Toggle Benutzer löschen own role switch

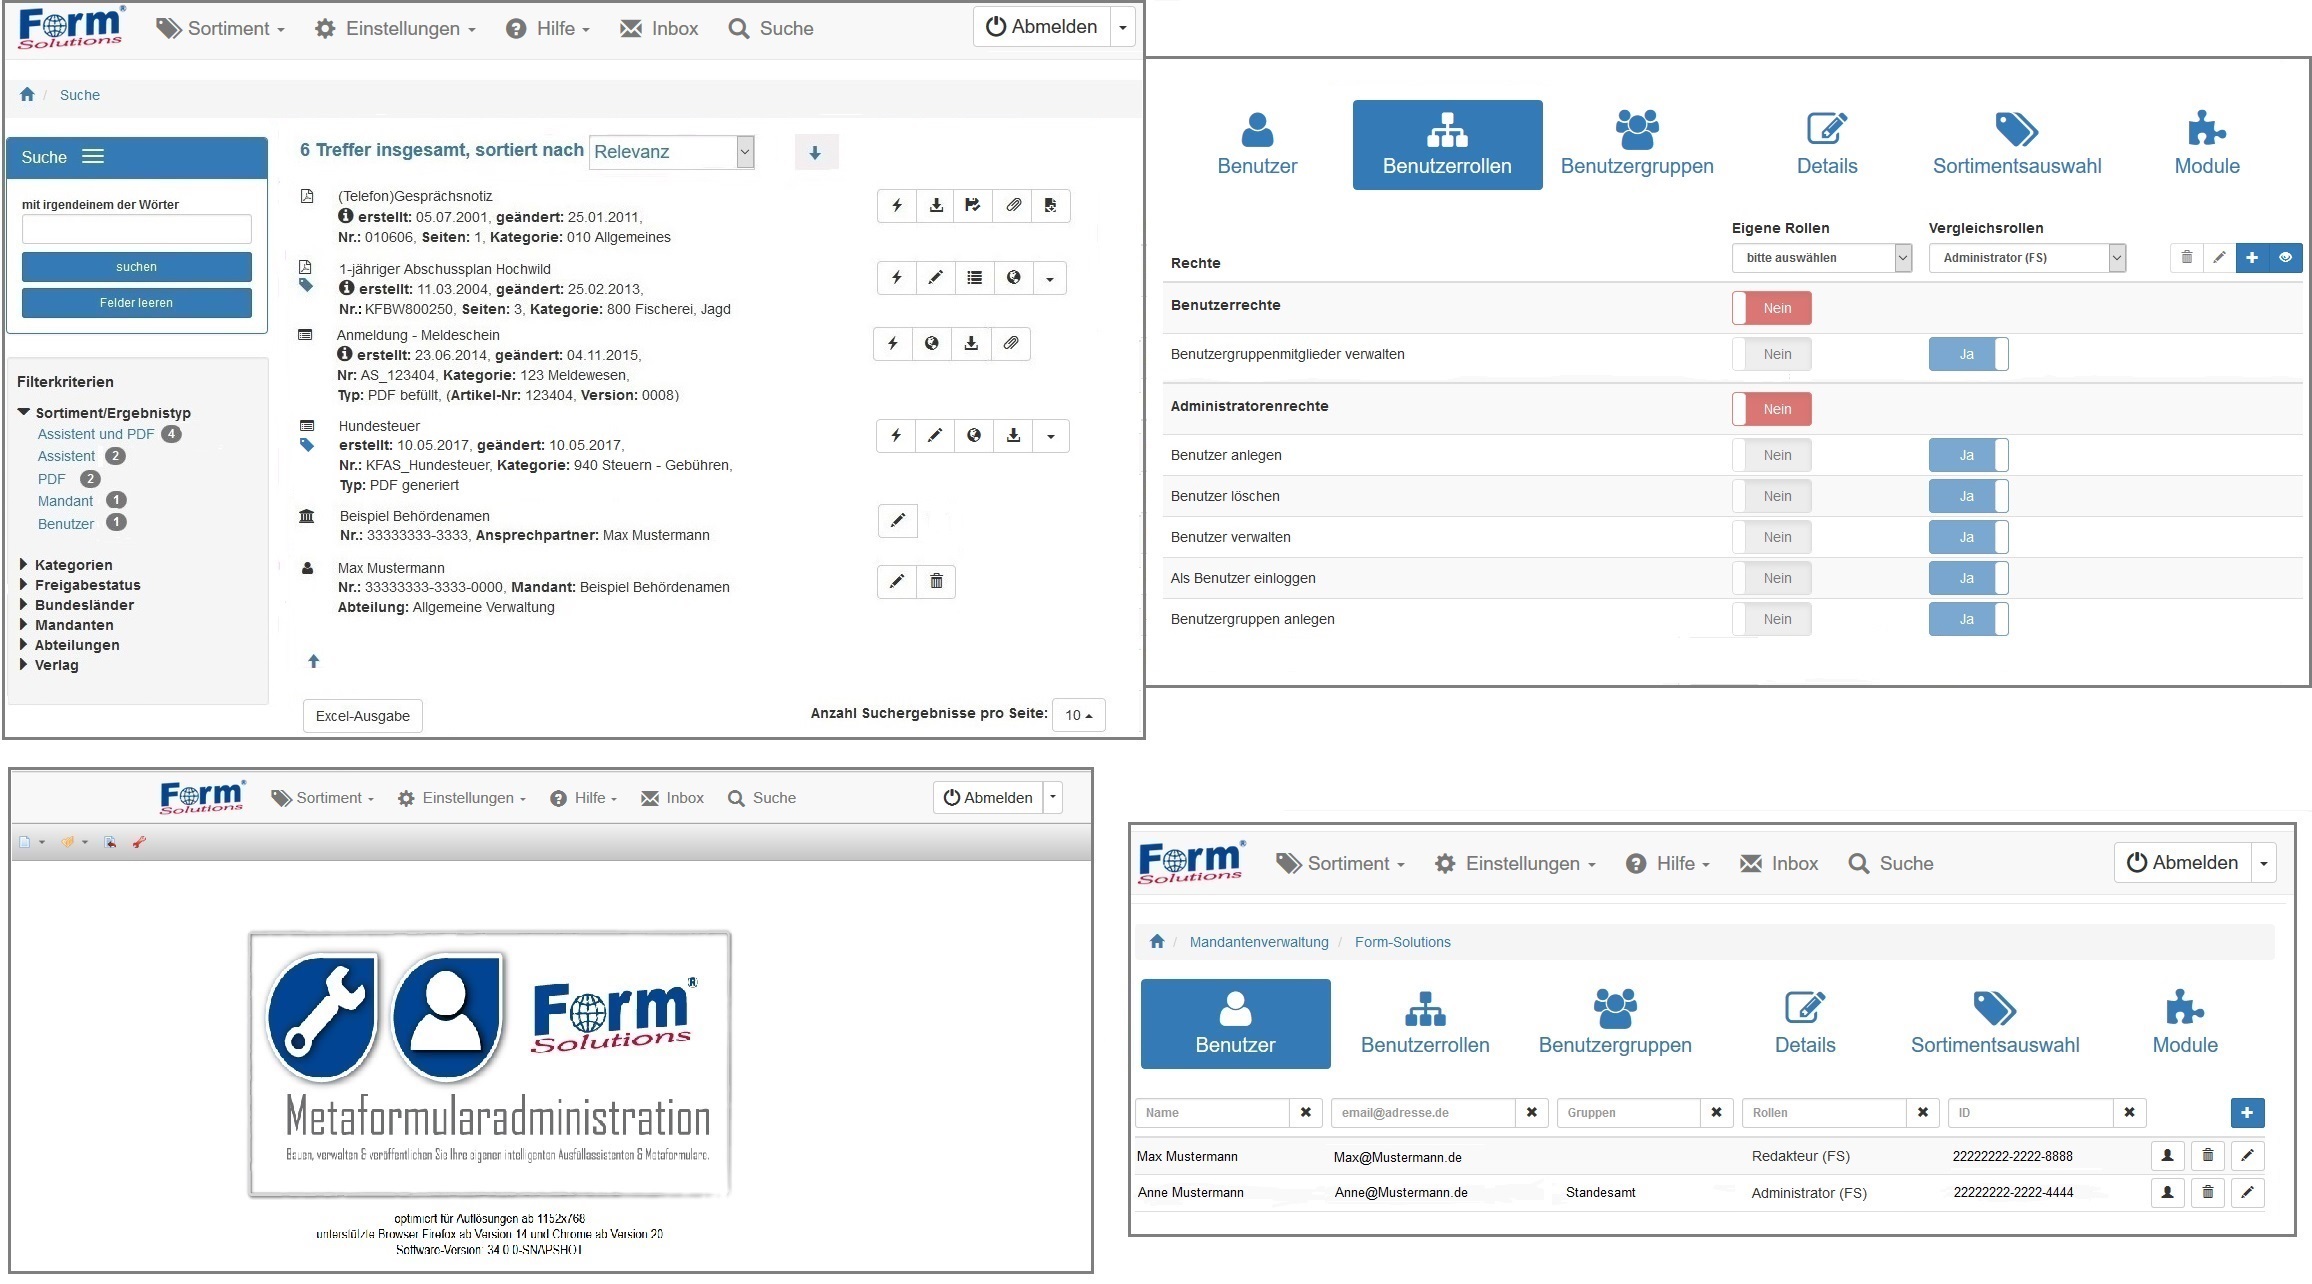tap(1771, 496)
